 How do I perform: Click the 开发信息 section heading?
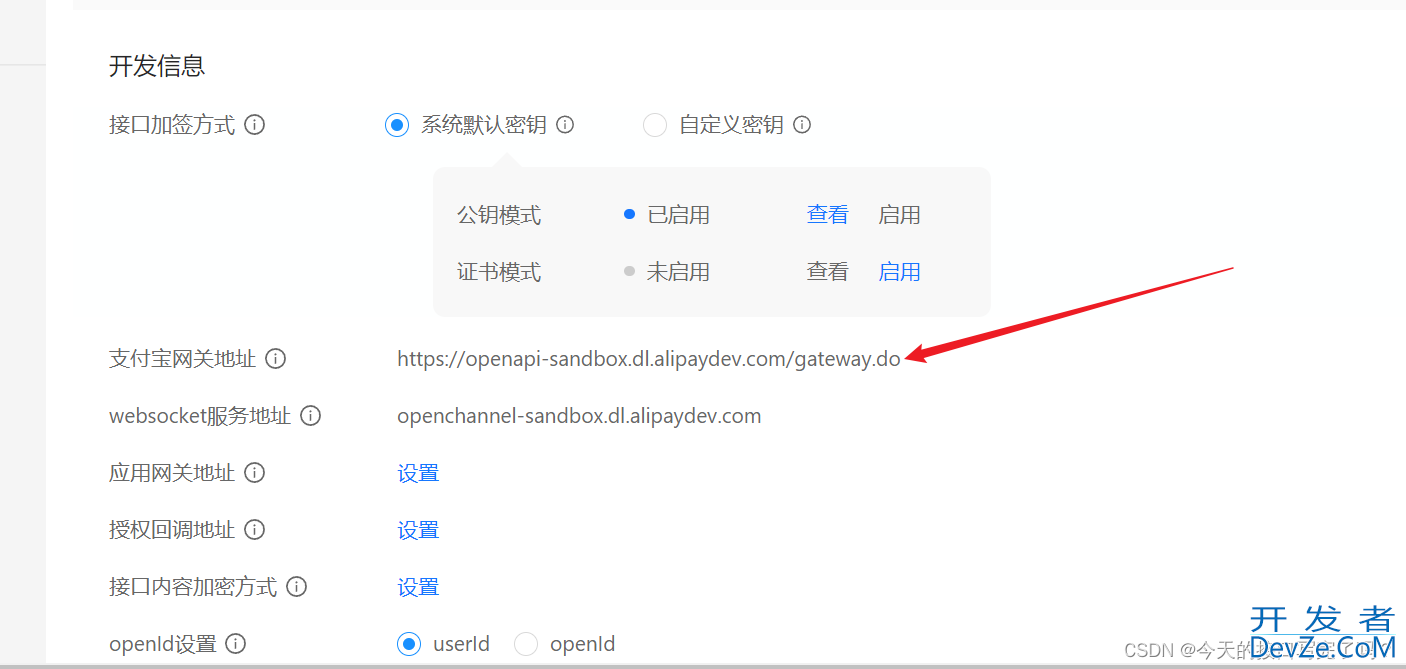(x=157, y=66)
